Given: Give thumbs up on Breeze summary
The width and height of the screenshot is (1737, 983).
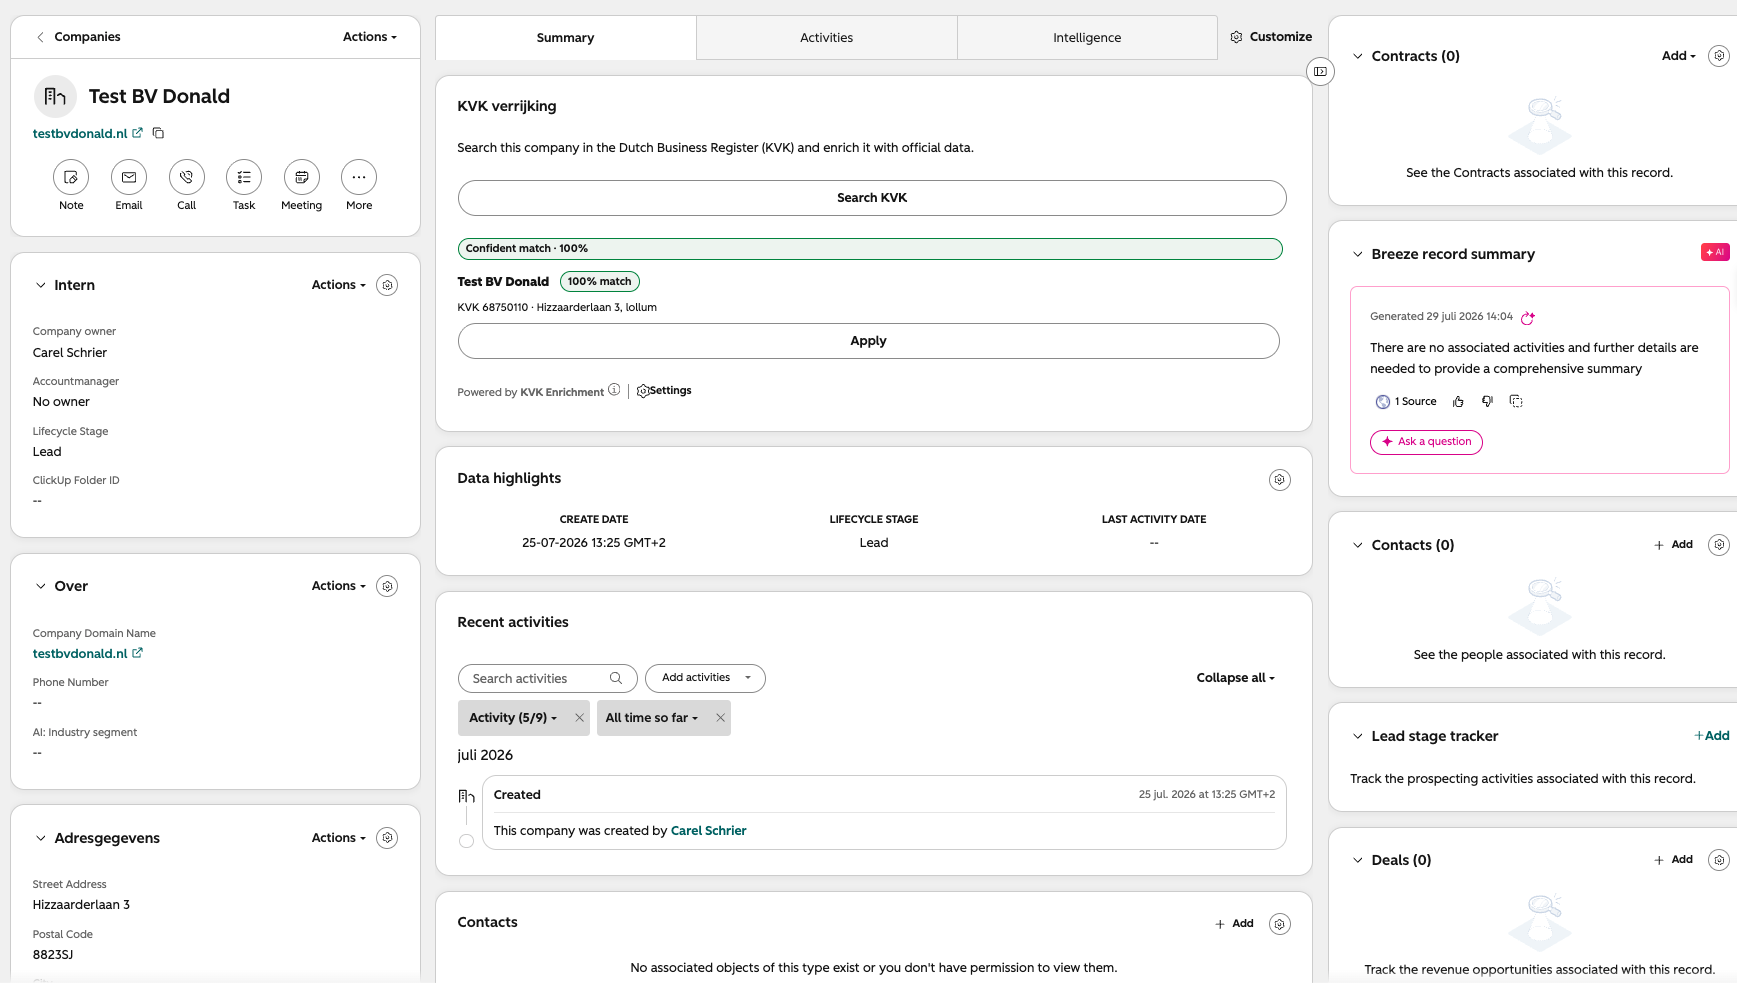Looking at the screenshot, I should (1458, 402).
